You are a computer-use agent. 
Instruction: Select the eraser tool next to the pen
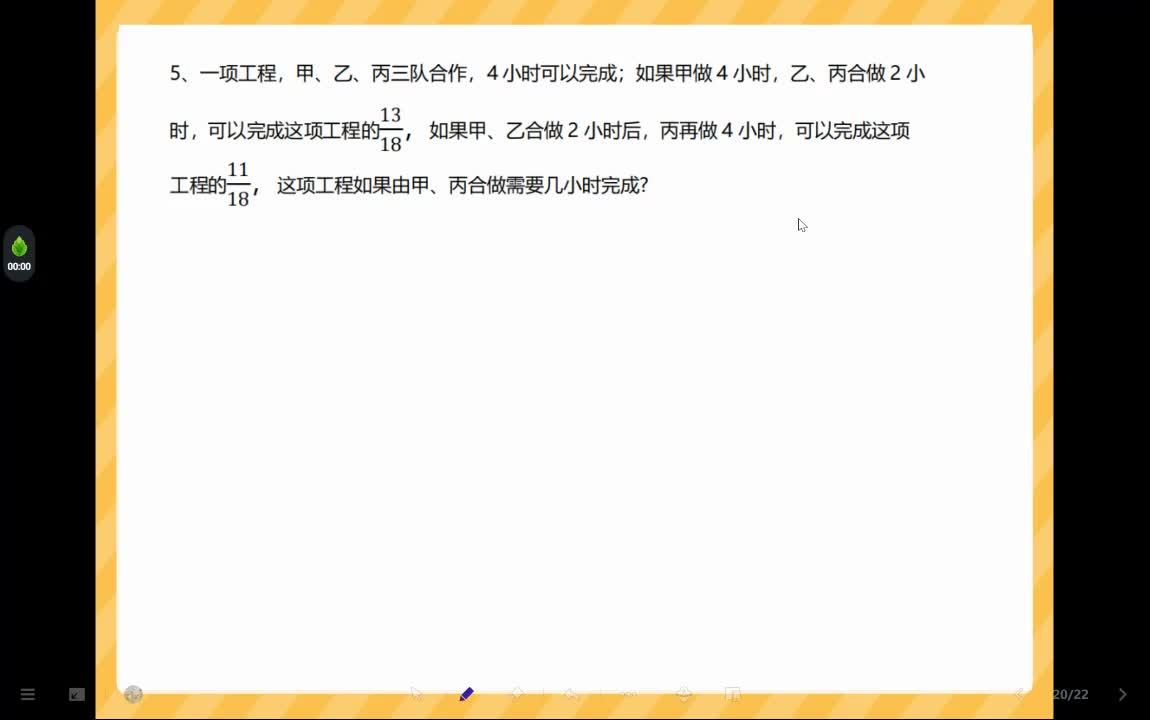(x=517, y=694)
